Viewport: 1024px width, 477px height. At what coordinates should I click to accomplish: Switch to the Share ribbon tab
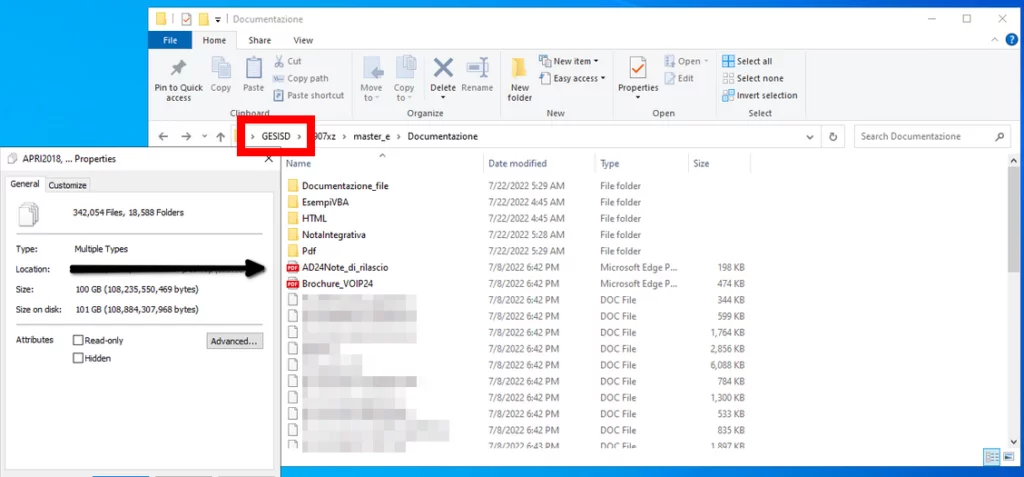(x=260, y=40)
